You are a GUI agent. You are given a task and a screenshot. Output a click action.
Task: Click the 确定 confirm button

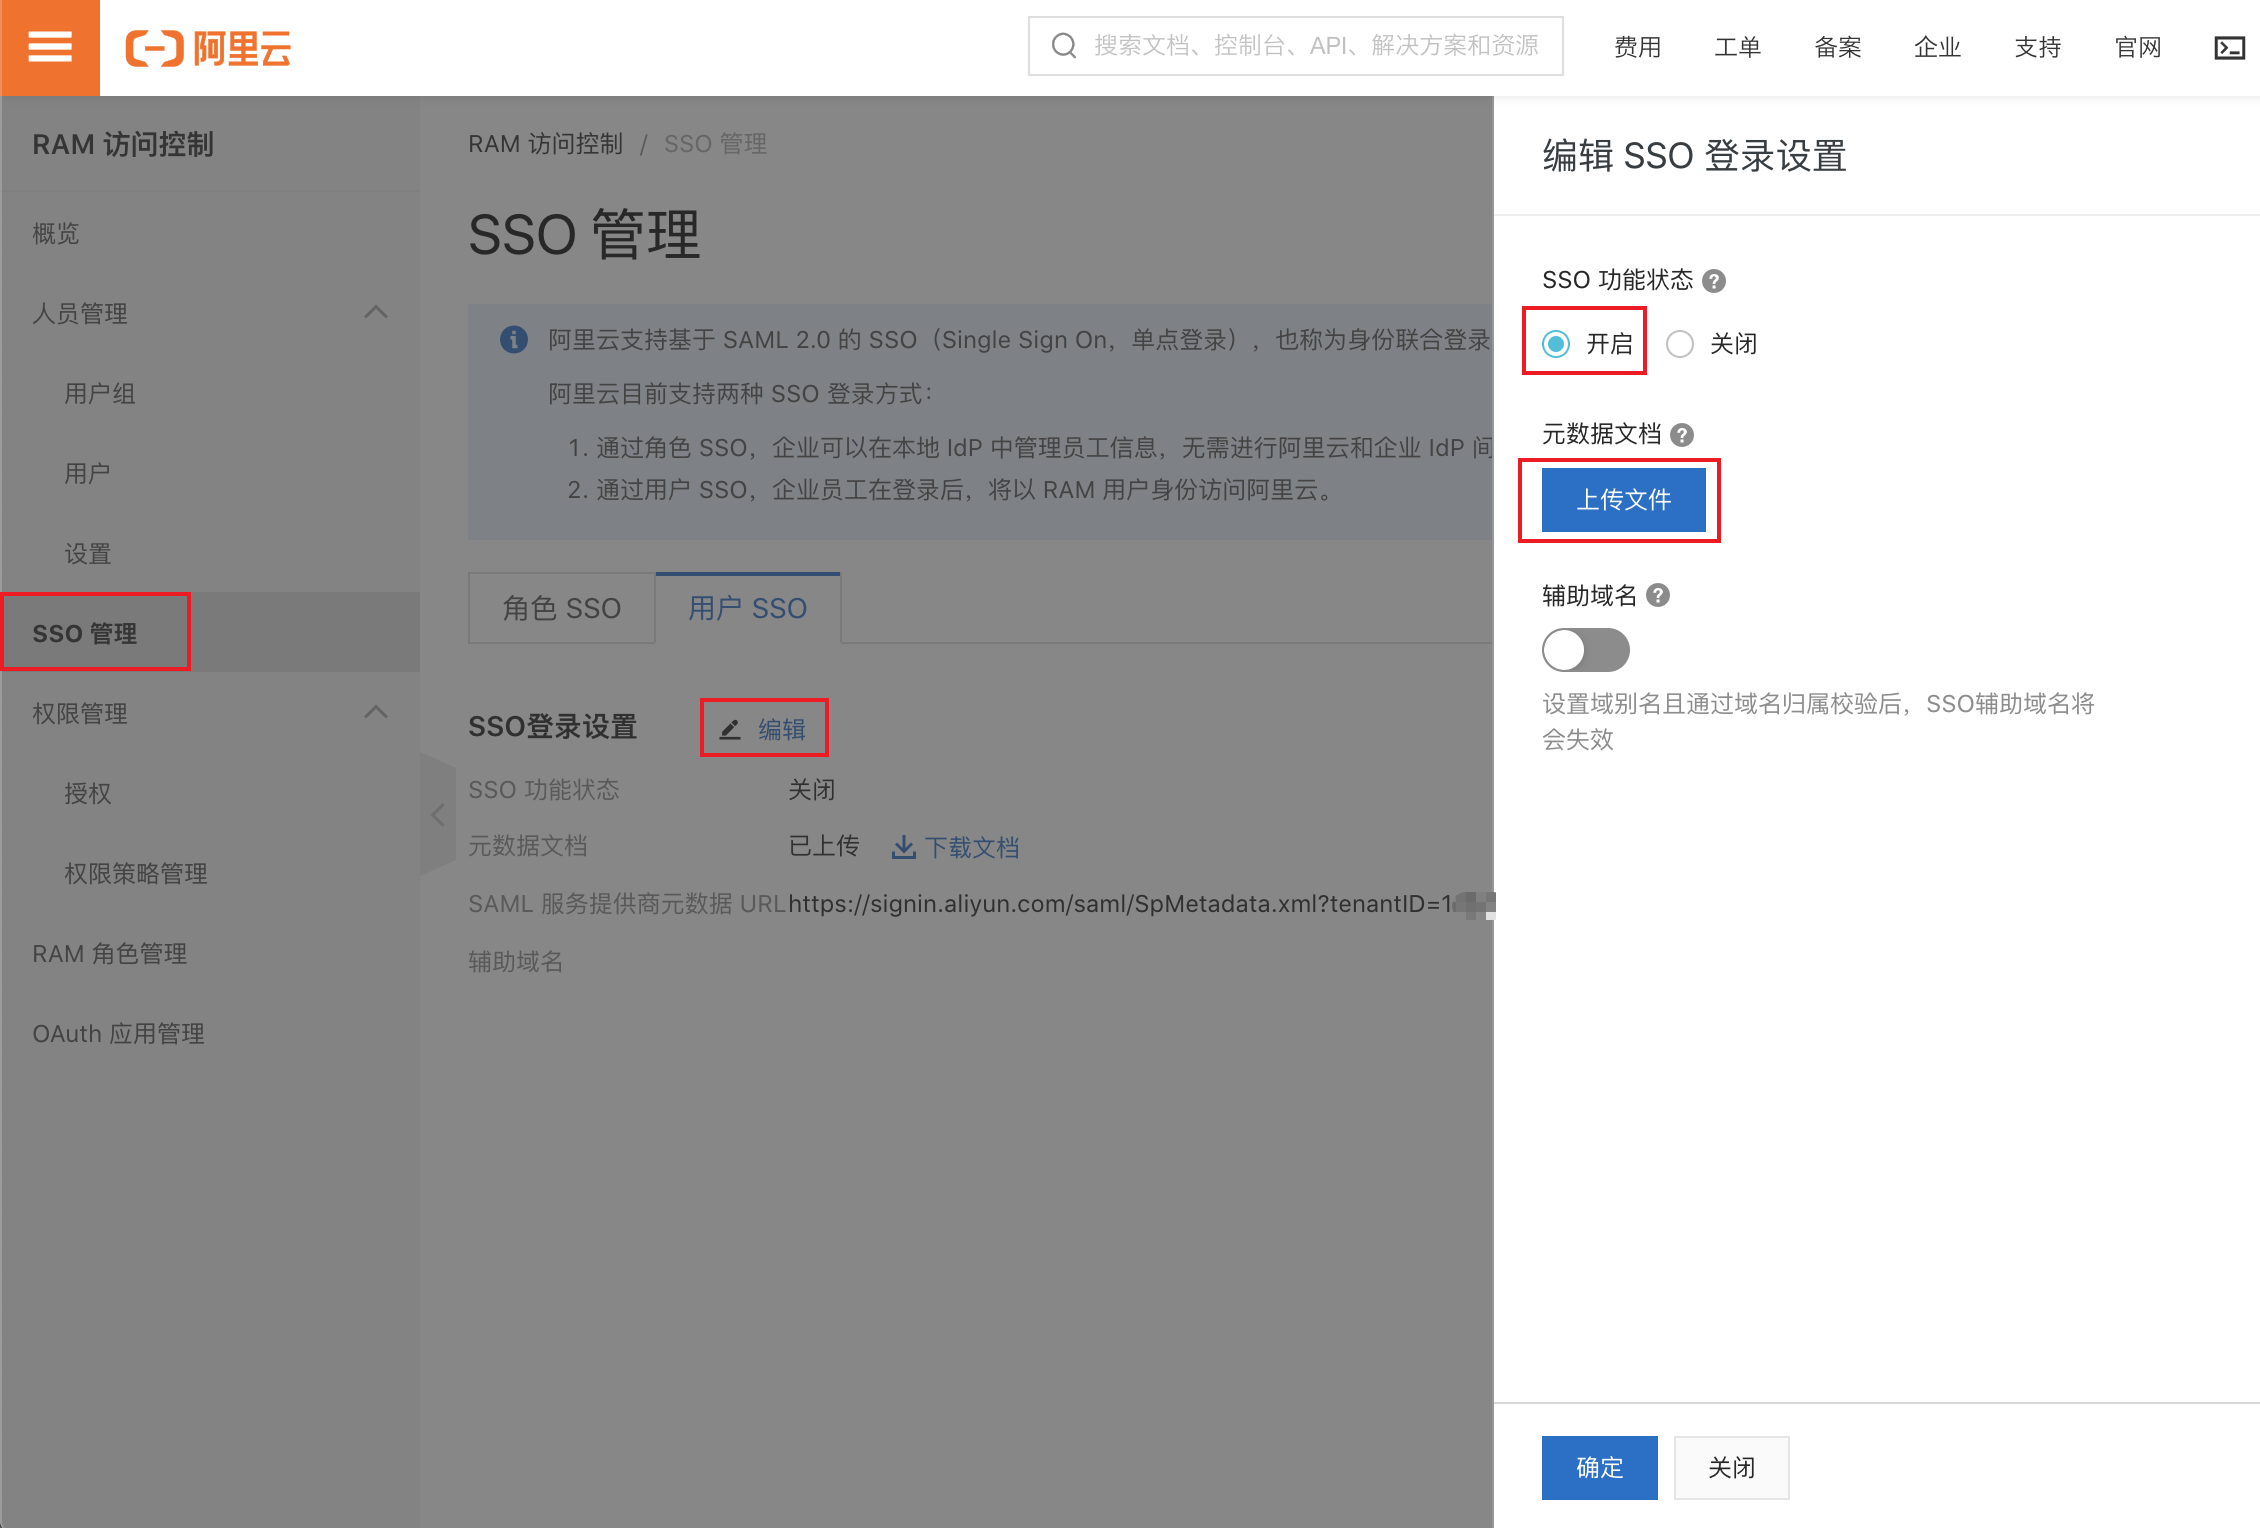(x=1598, y=1467)
